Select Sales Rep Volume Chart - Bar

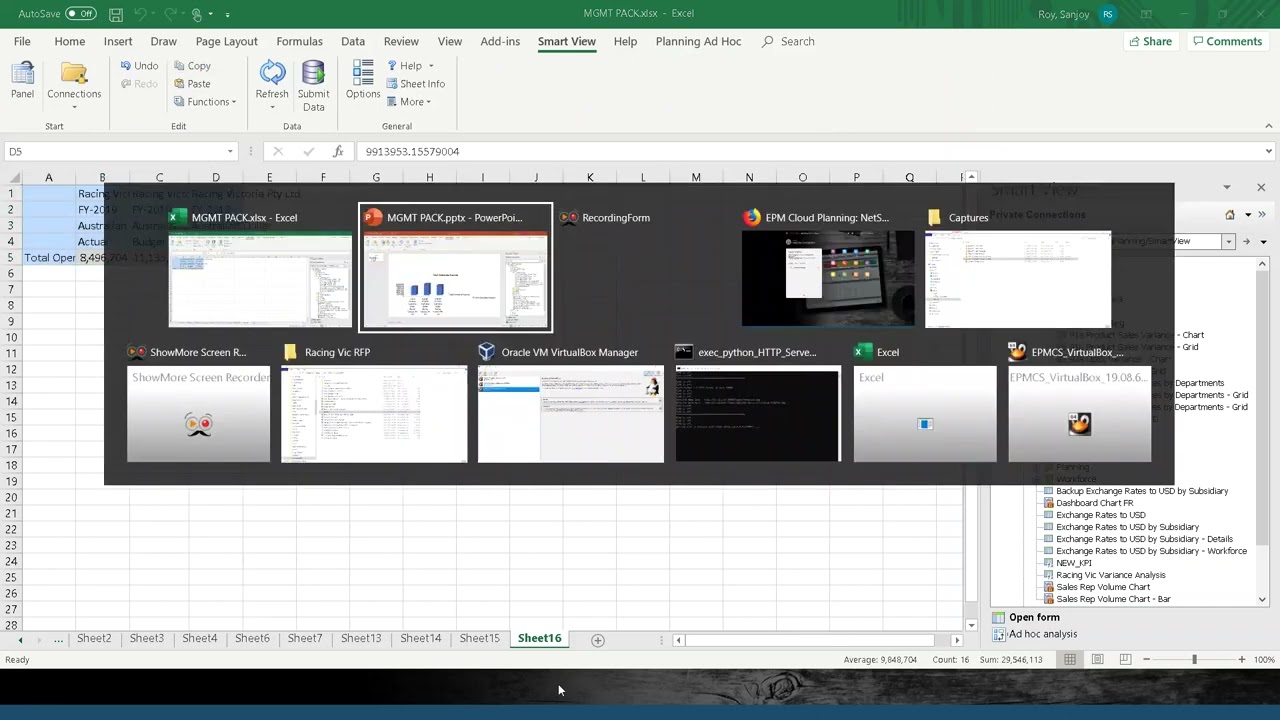click(1112, 599)
